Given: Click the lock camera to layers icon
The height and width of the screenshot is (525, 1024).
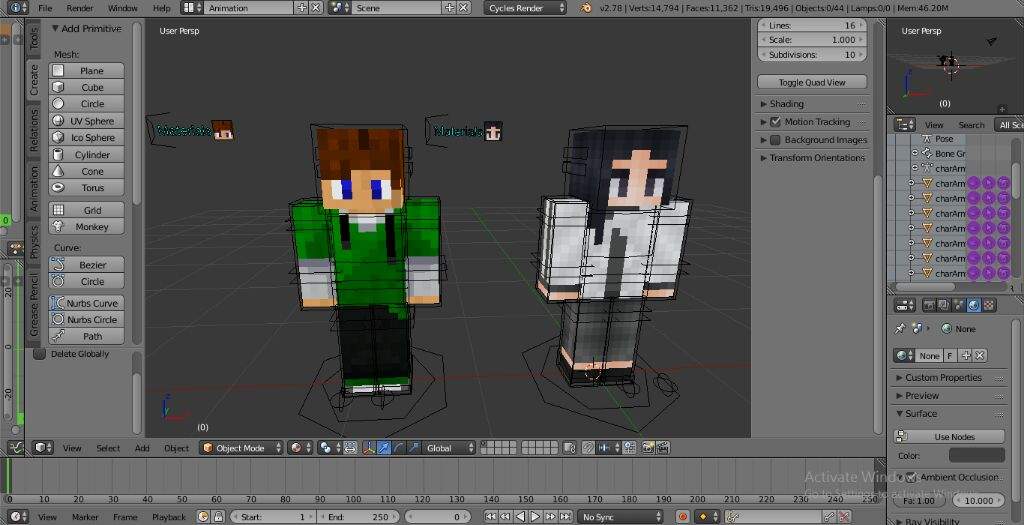Looking at the screenshot, I should click(x=568, y=448).
